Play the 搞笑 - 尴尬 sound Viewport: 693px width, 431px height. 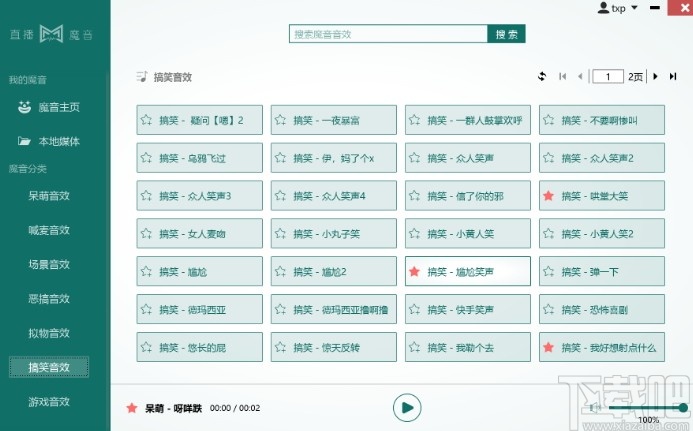coord(199,271)
